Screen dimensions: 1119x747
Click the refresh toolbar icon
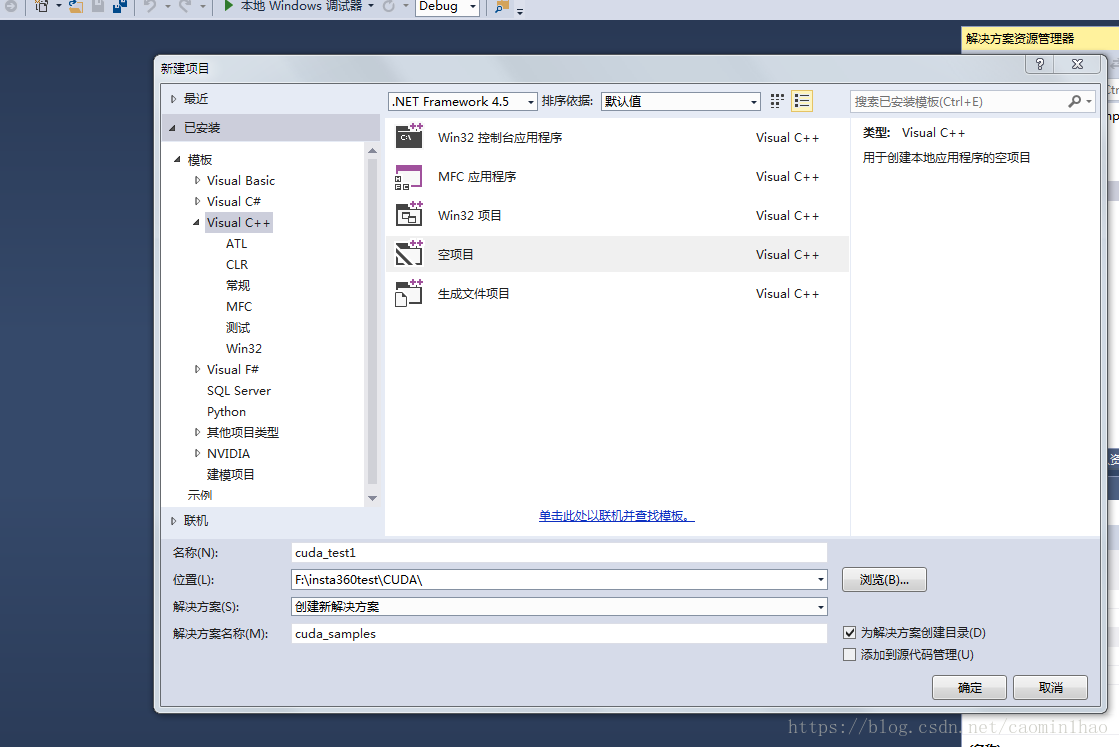pyautogui.click(x=389, y=6)
